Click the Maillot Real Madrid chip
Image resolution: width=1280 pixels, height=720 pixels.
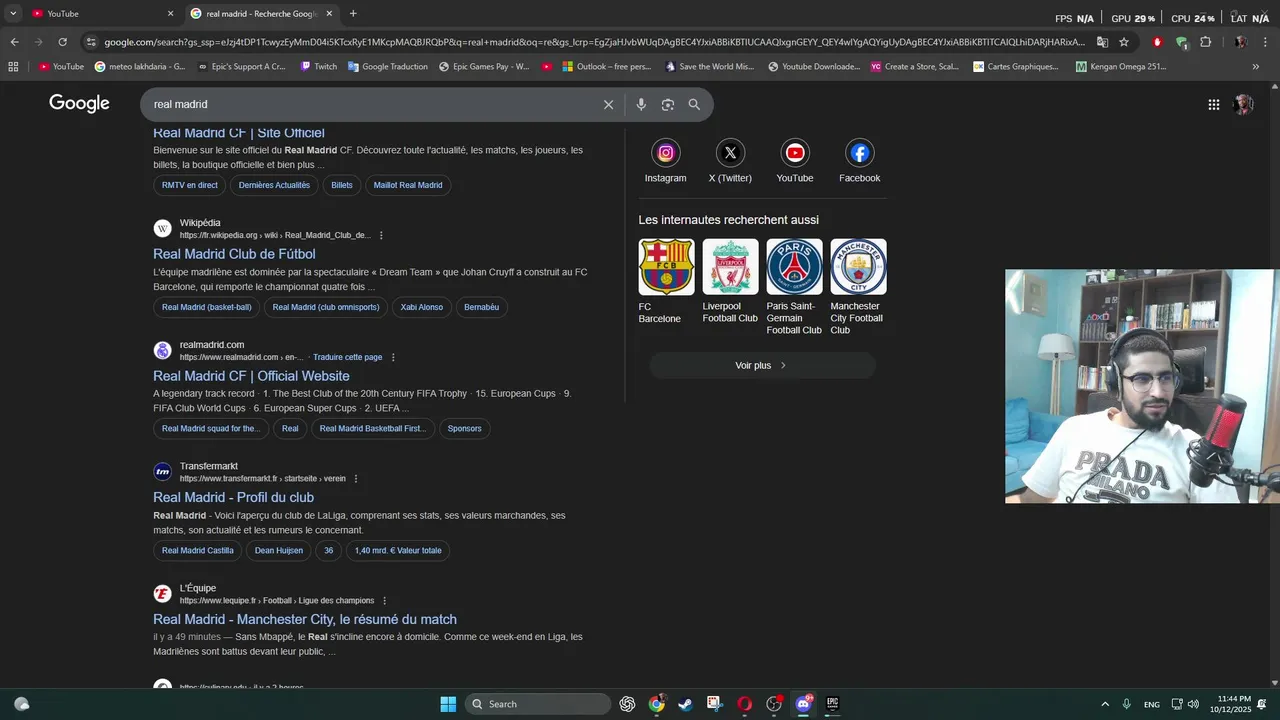coord(408,185)
